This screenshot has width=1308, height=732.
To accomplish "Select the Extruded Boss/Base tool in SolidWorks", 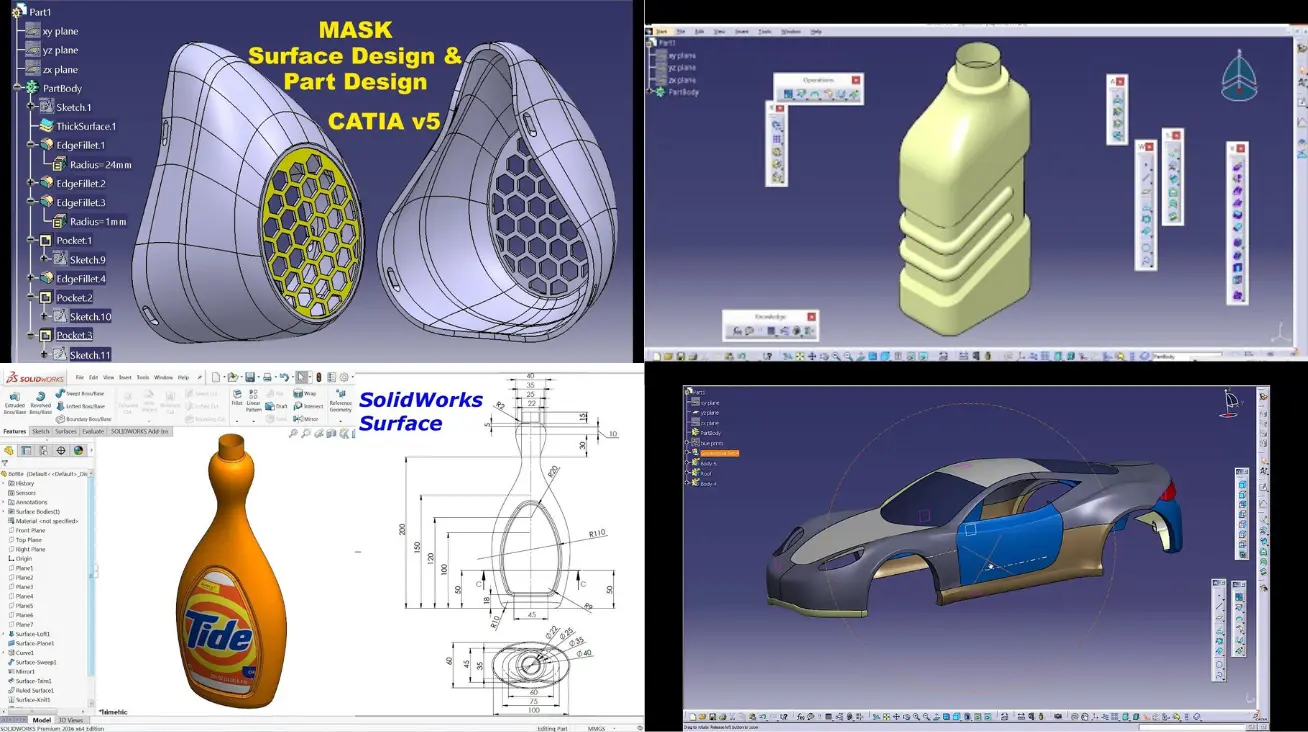I will click(x=13, y=396).
